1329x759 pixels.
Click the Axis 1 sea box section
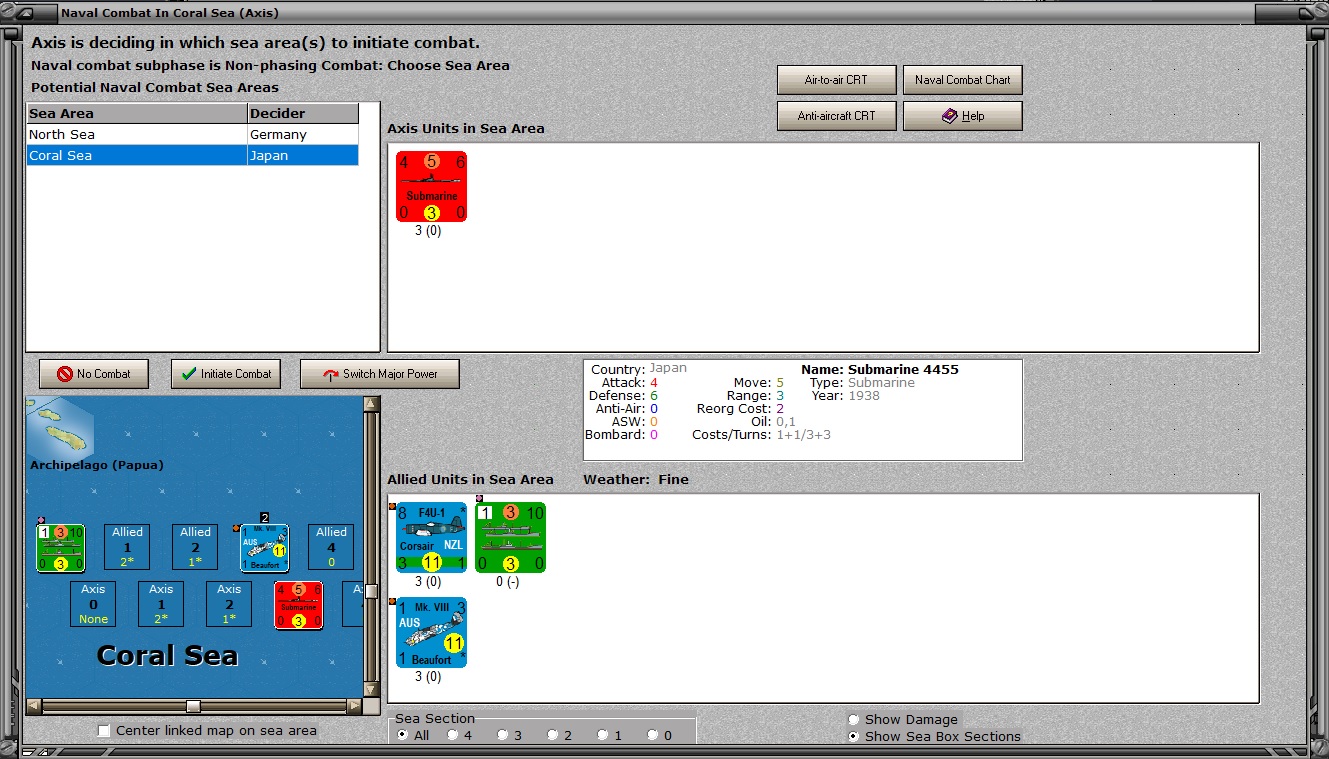pyautogui.click(x=162, y=604)
